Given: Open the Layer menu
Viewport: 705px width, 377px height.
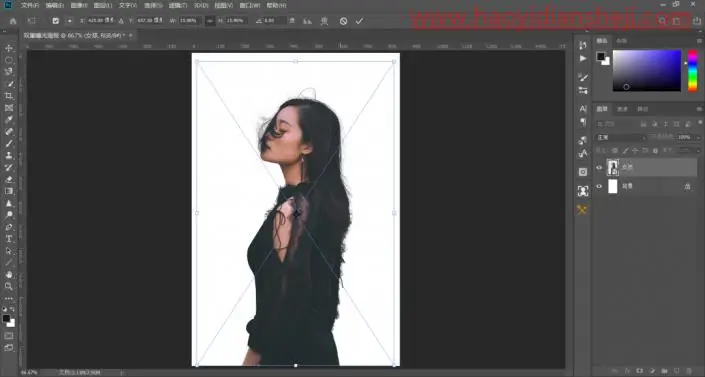Looking at the screenshot, I should (x=103, y=5).
